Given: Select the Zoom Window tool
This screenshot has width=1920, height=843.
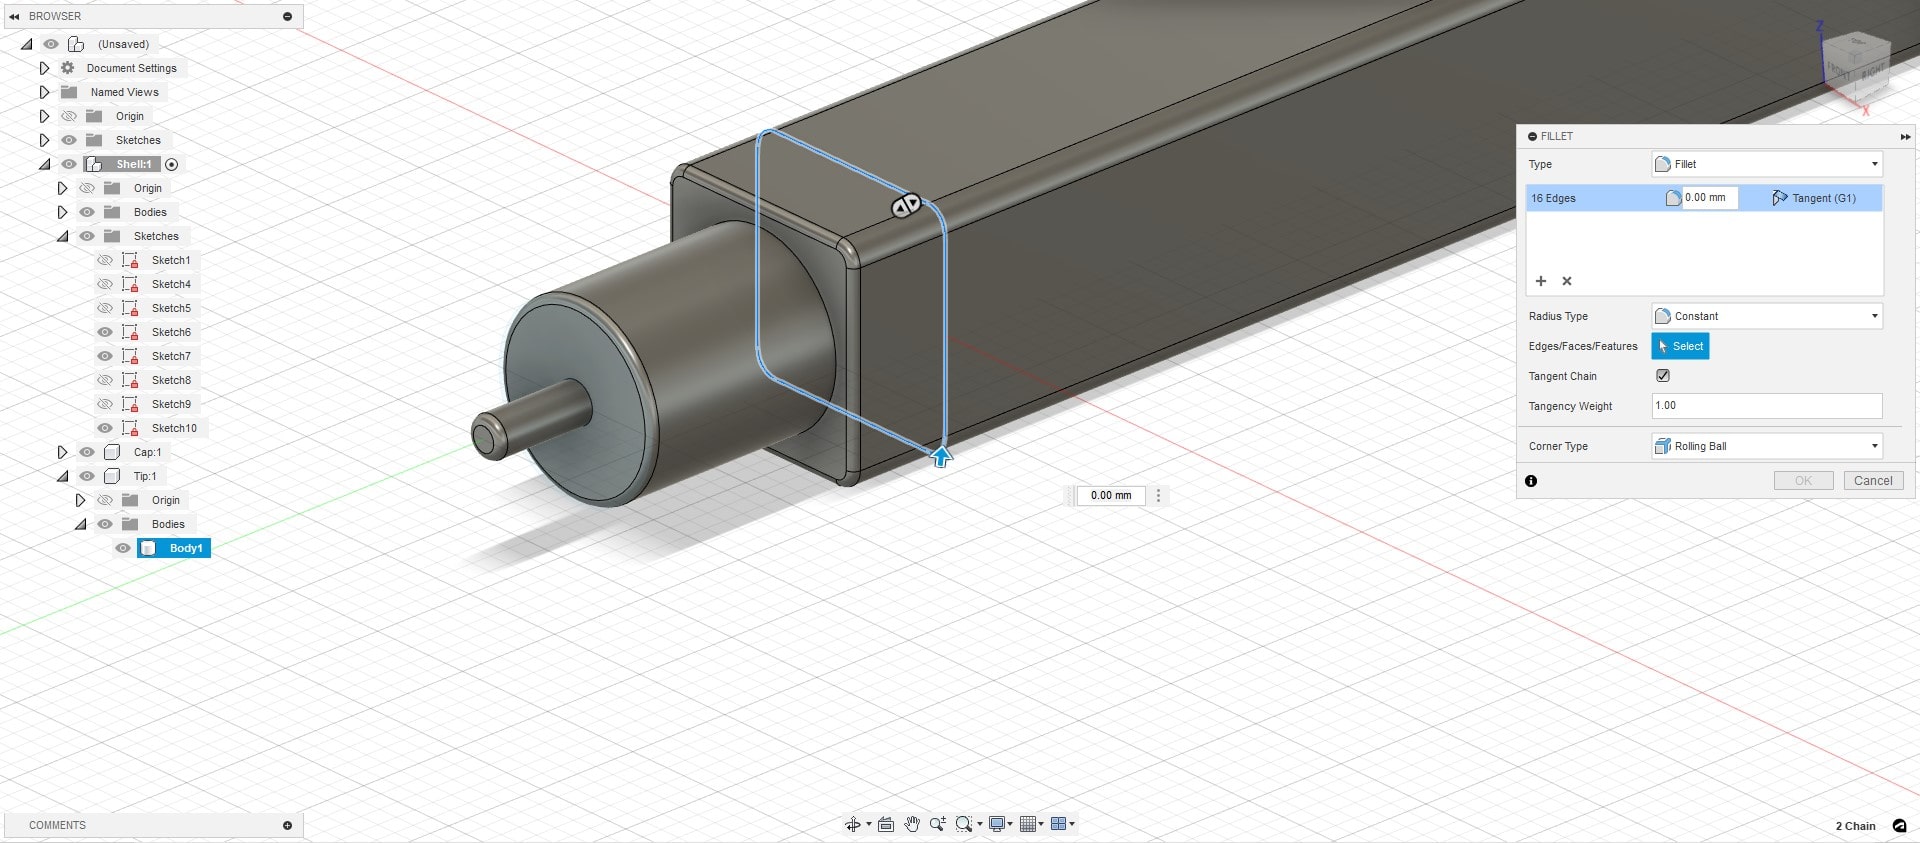Looking at the screenshot, I should [963, 824].
